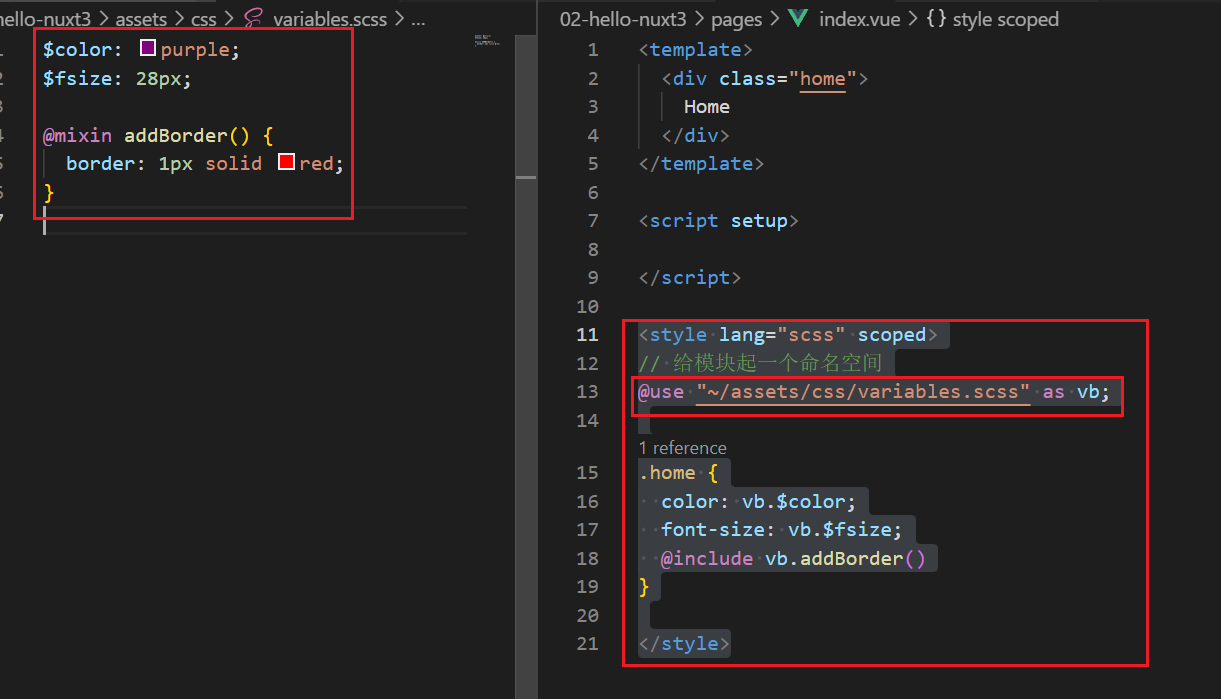Click the closing "</template>" tag
This screenshot has width=1221, height=699.
coord(702,164)
